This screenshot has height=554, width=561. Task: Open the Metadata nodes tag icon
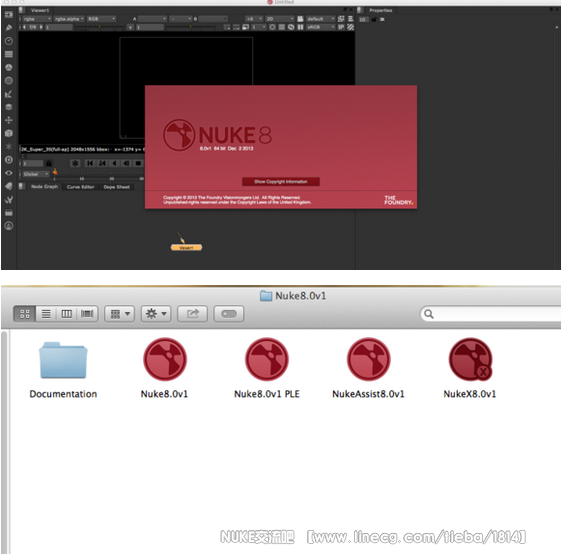click(x=9, y=186)
